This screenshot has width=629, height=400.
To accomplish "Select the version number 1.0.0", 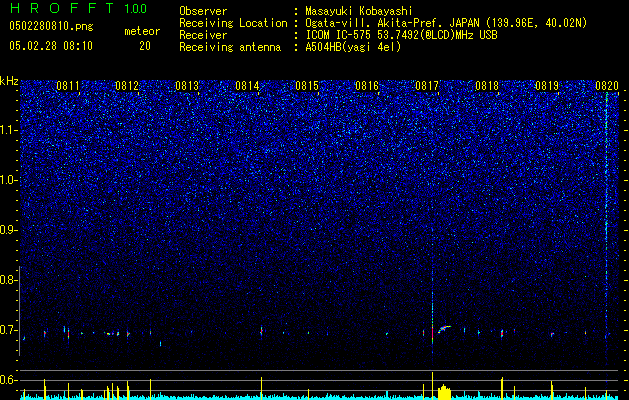I will (x=136, y=8).
